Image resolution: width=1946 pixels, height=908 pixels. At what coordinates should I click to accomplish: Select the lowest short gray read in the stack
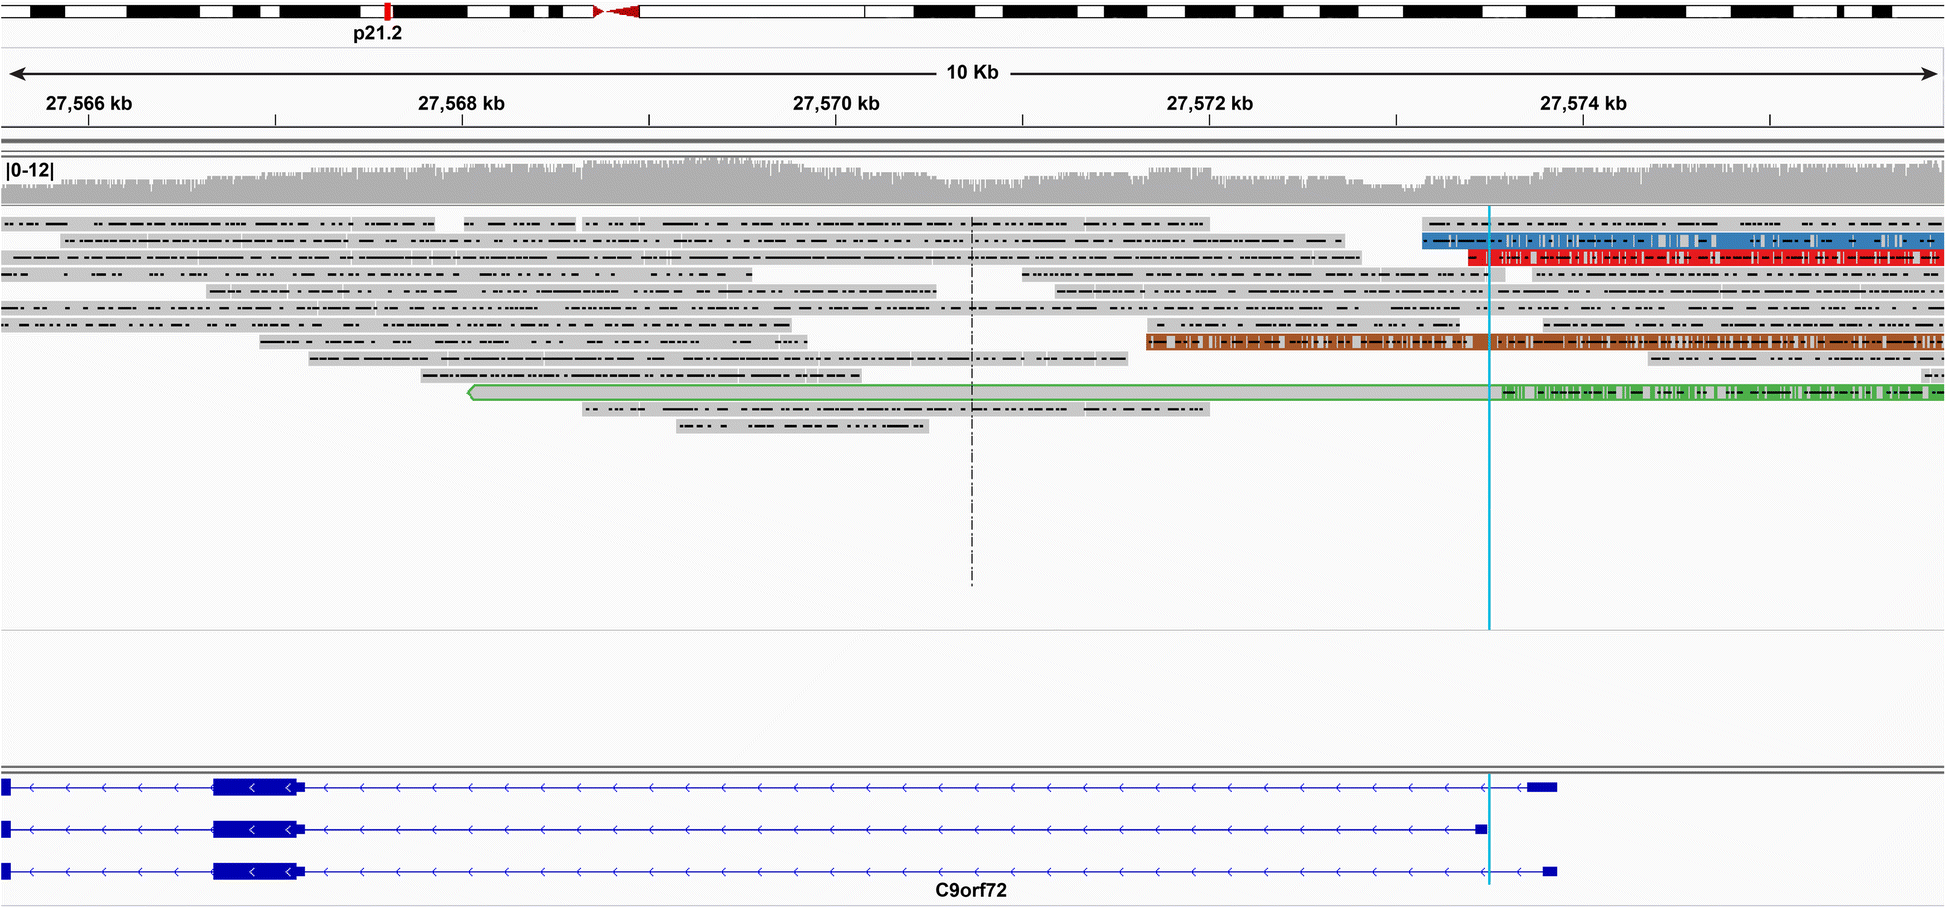tap(803, 427)
